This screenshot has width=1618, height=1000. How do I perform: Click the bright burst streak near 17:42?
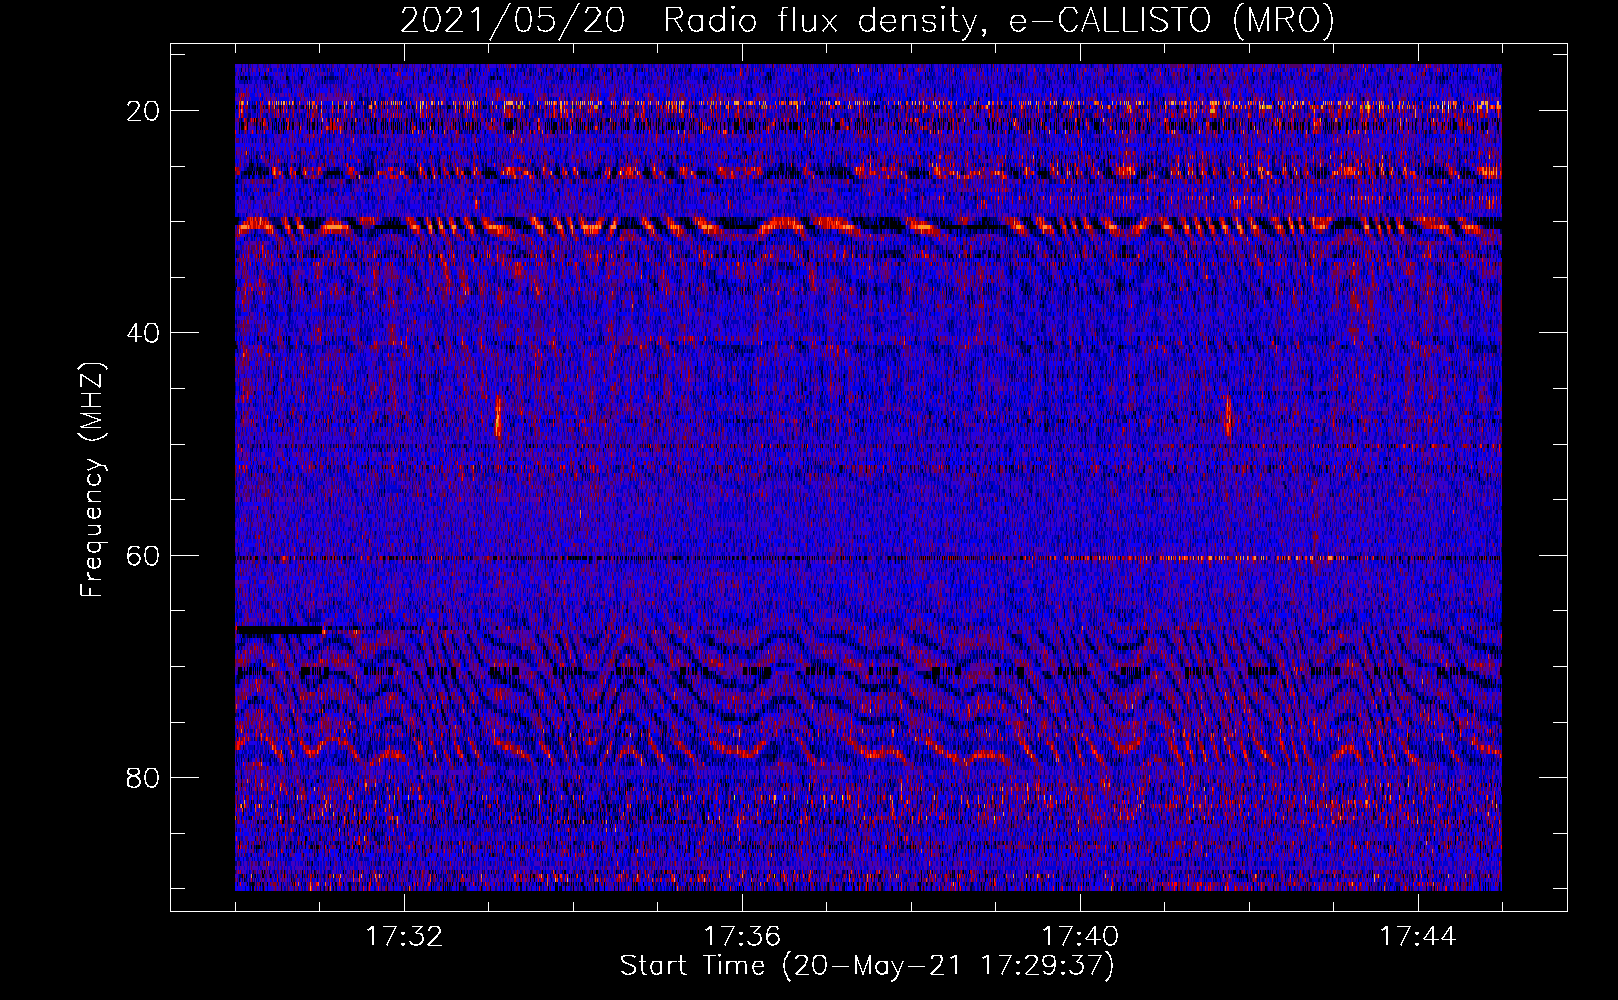click(1228, 416)
